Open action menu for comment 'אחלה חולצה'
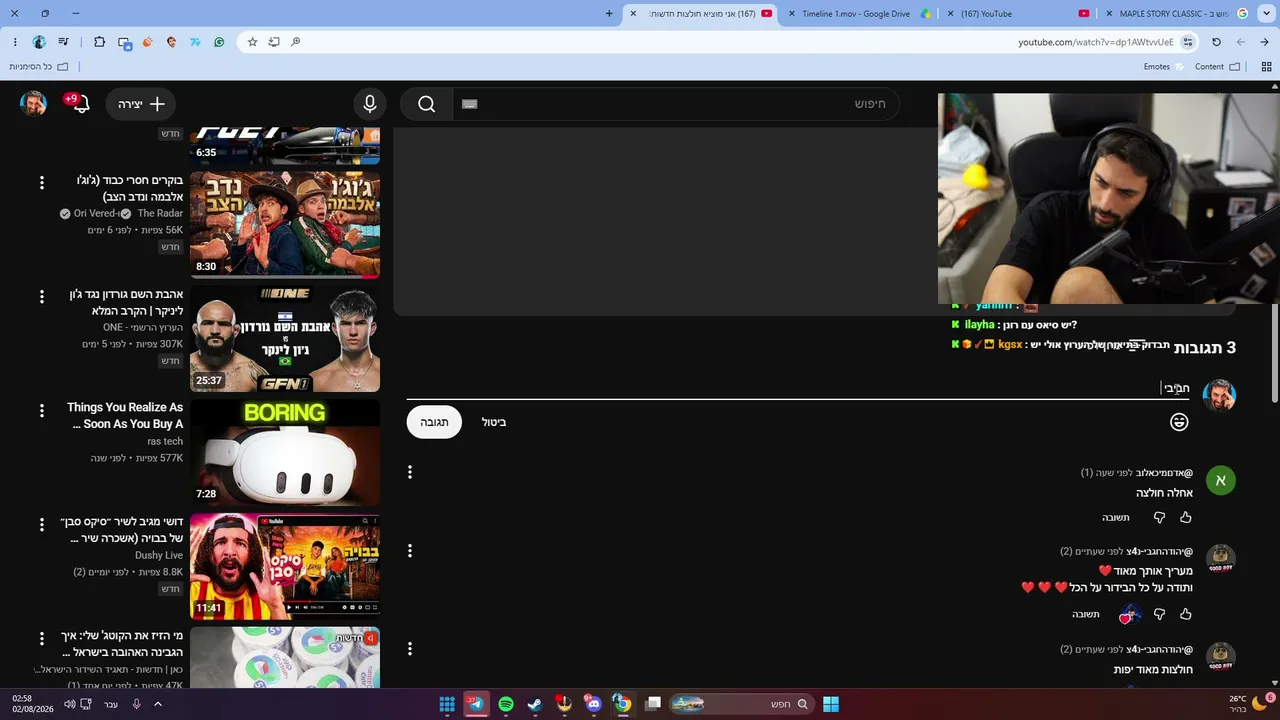 (410, 472)
